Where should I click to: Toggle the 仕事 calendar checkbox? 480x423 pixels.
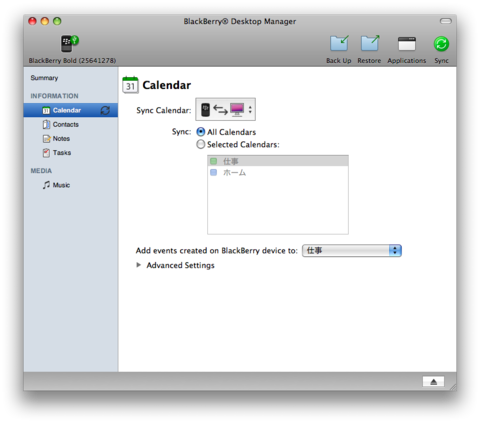[213, 161]
